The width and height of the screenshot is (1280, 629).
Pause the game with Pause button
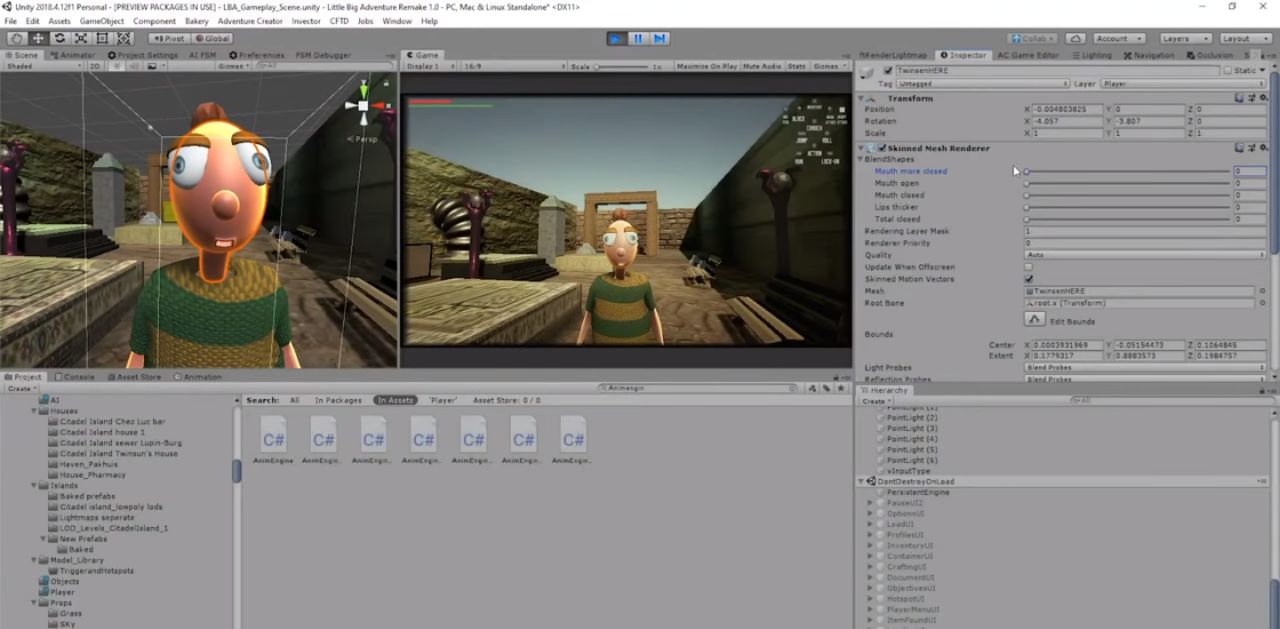(x=638, y=38)
